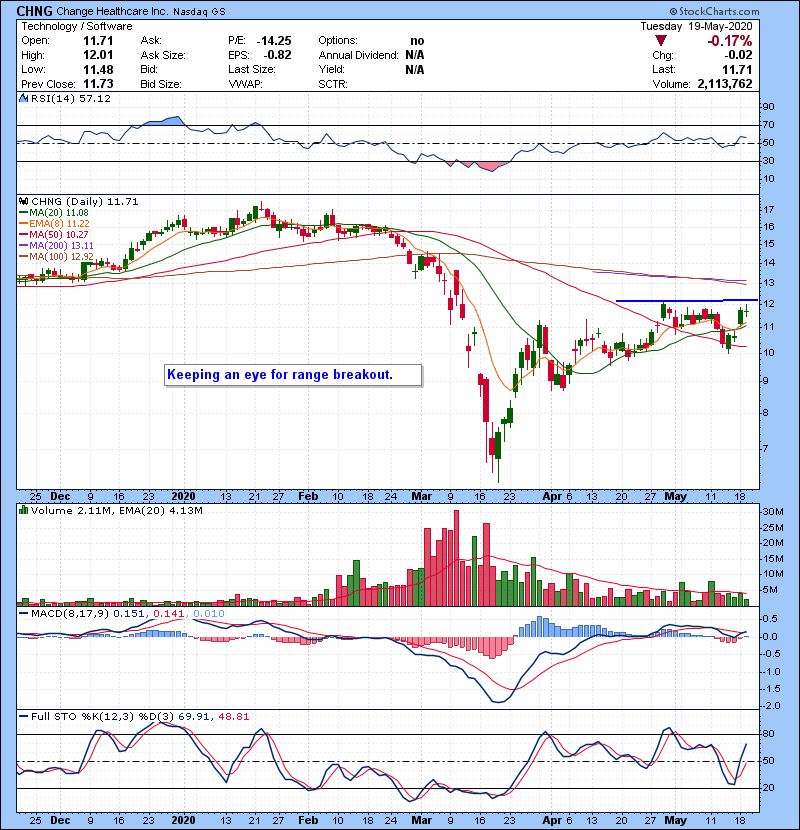Click the Tuesday 19-May-2020 date
This screenshot has width=800, height=830.
696,26
